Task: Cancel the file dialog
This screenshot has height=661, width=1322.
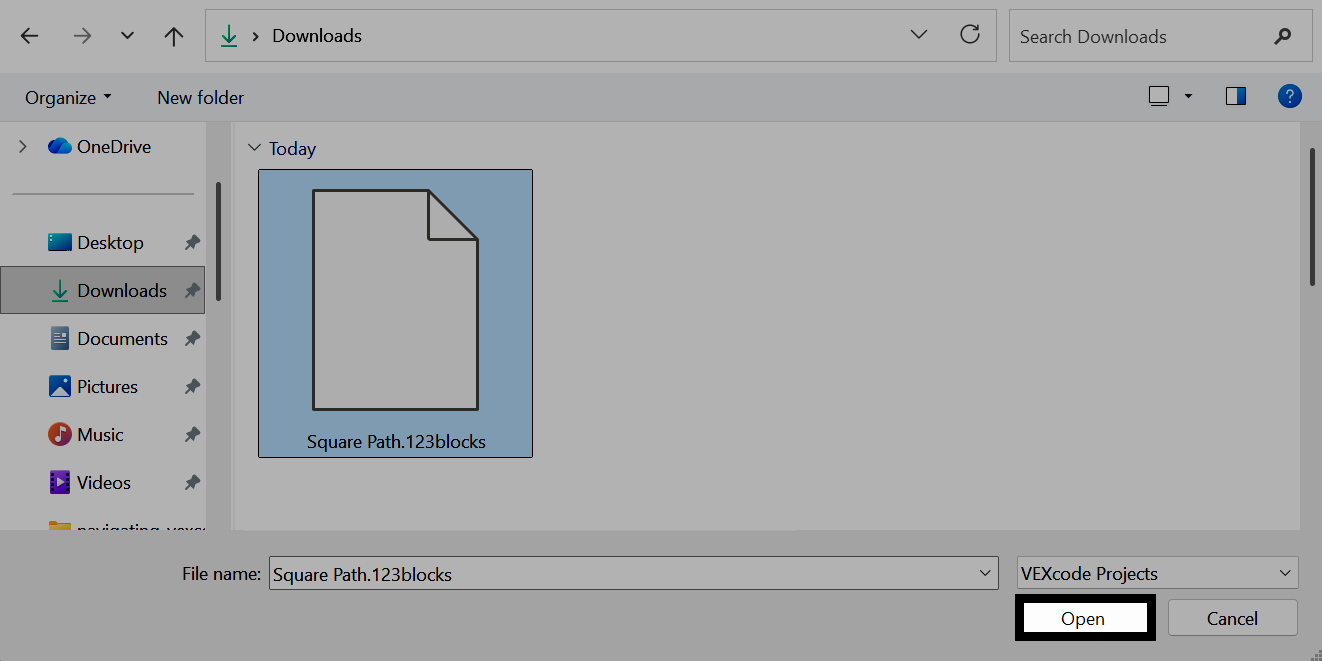Action: (1232, 618)
